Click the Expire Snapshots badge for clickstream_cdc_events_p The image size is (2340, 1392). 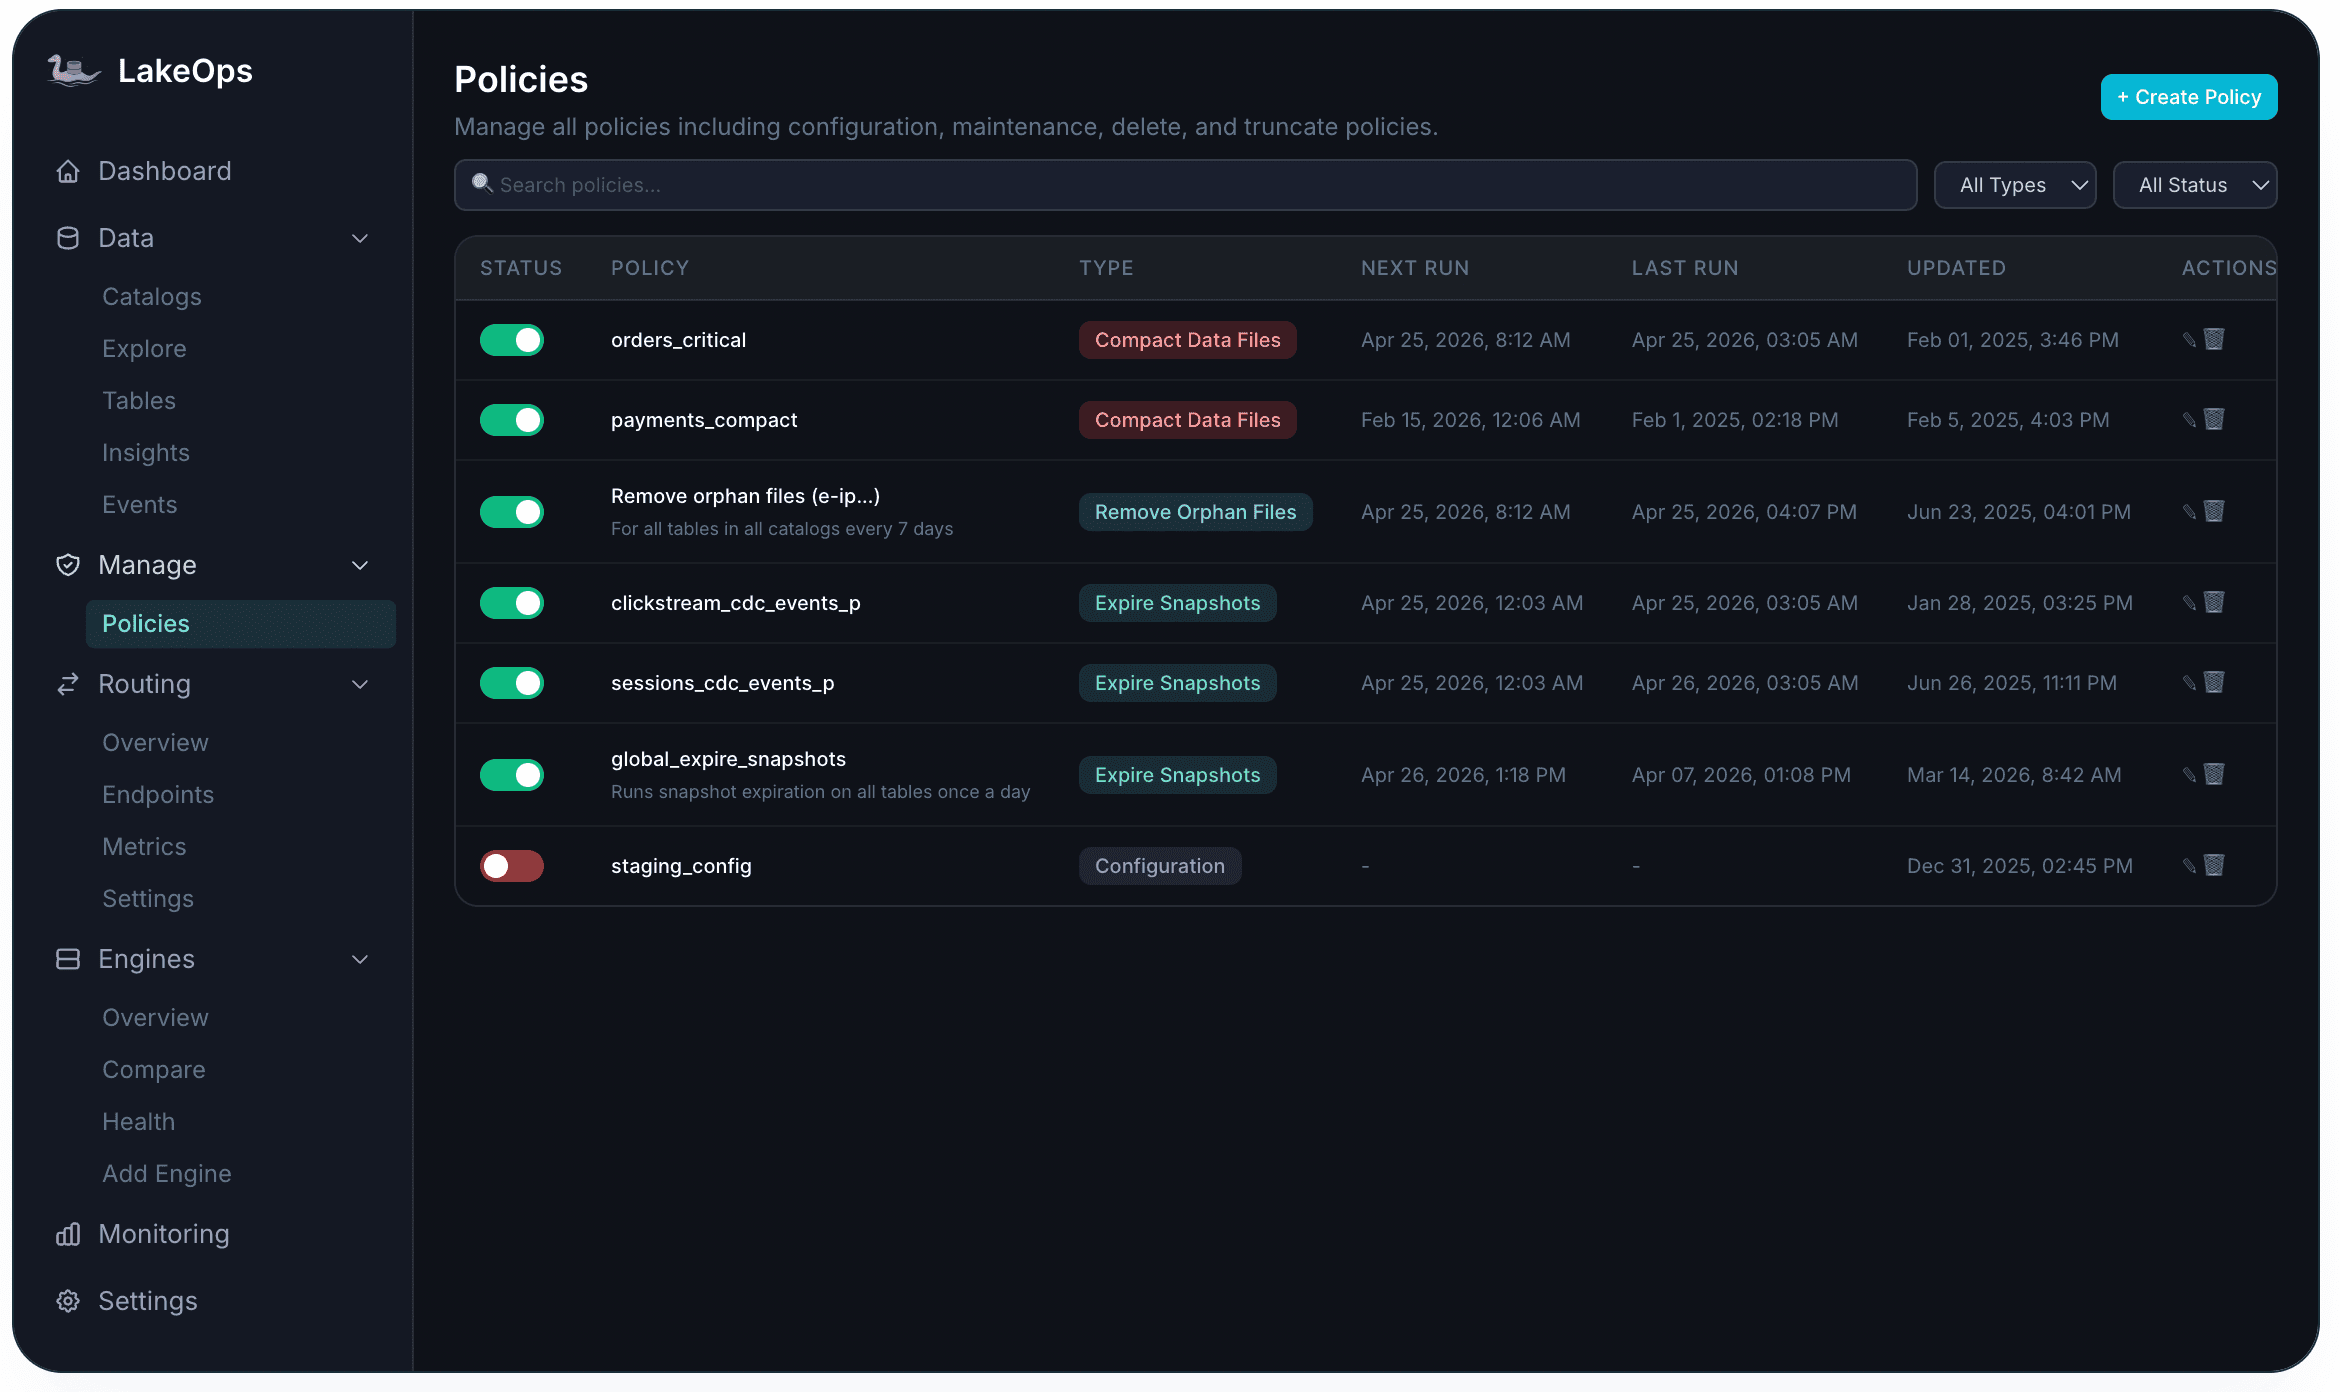click(x=1177, y=603)
